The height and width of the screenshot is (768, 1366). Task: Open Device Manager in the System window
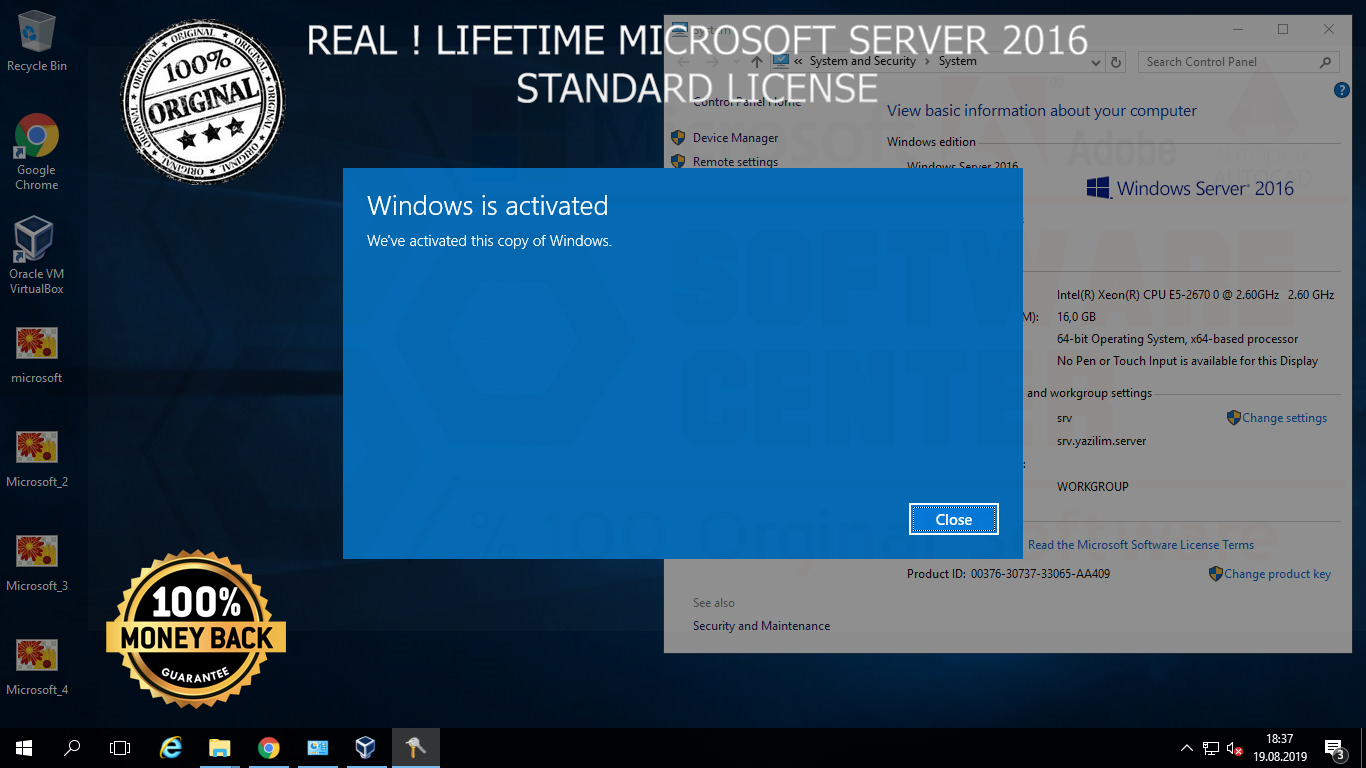(x=735, y=138)
